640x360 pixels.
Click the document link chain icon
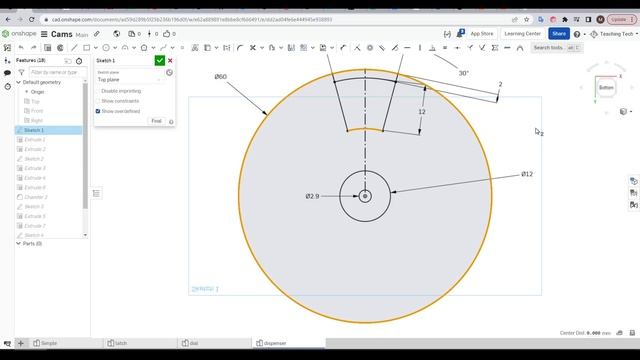(97, 34)
